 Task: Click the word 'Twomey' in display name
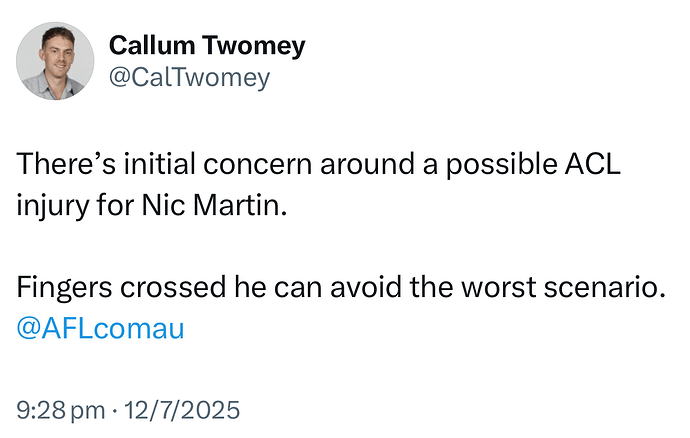(x=254, y=46)
